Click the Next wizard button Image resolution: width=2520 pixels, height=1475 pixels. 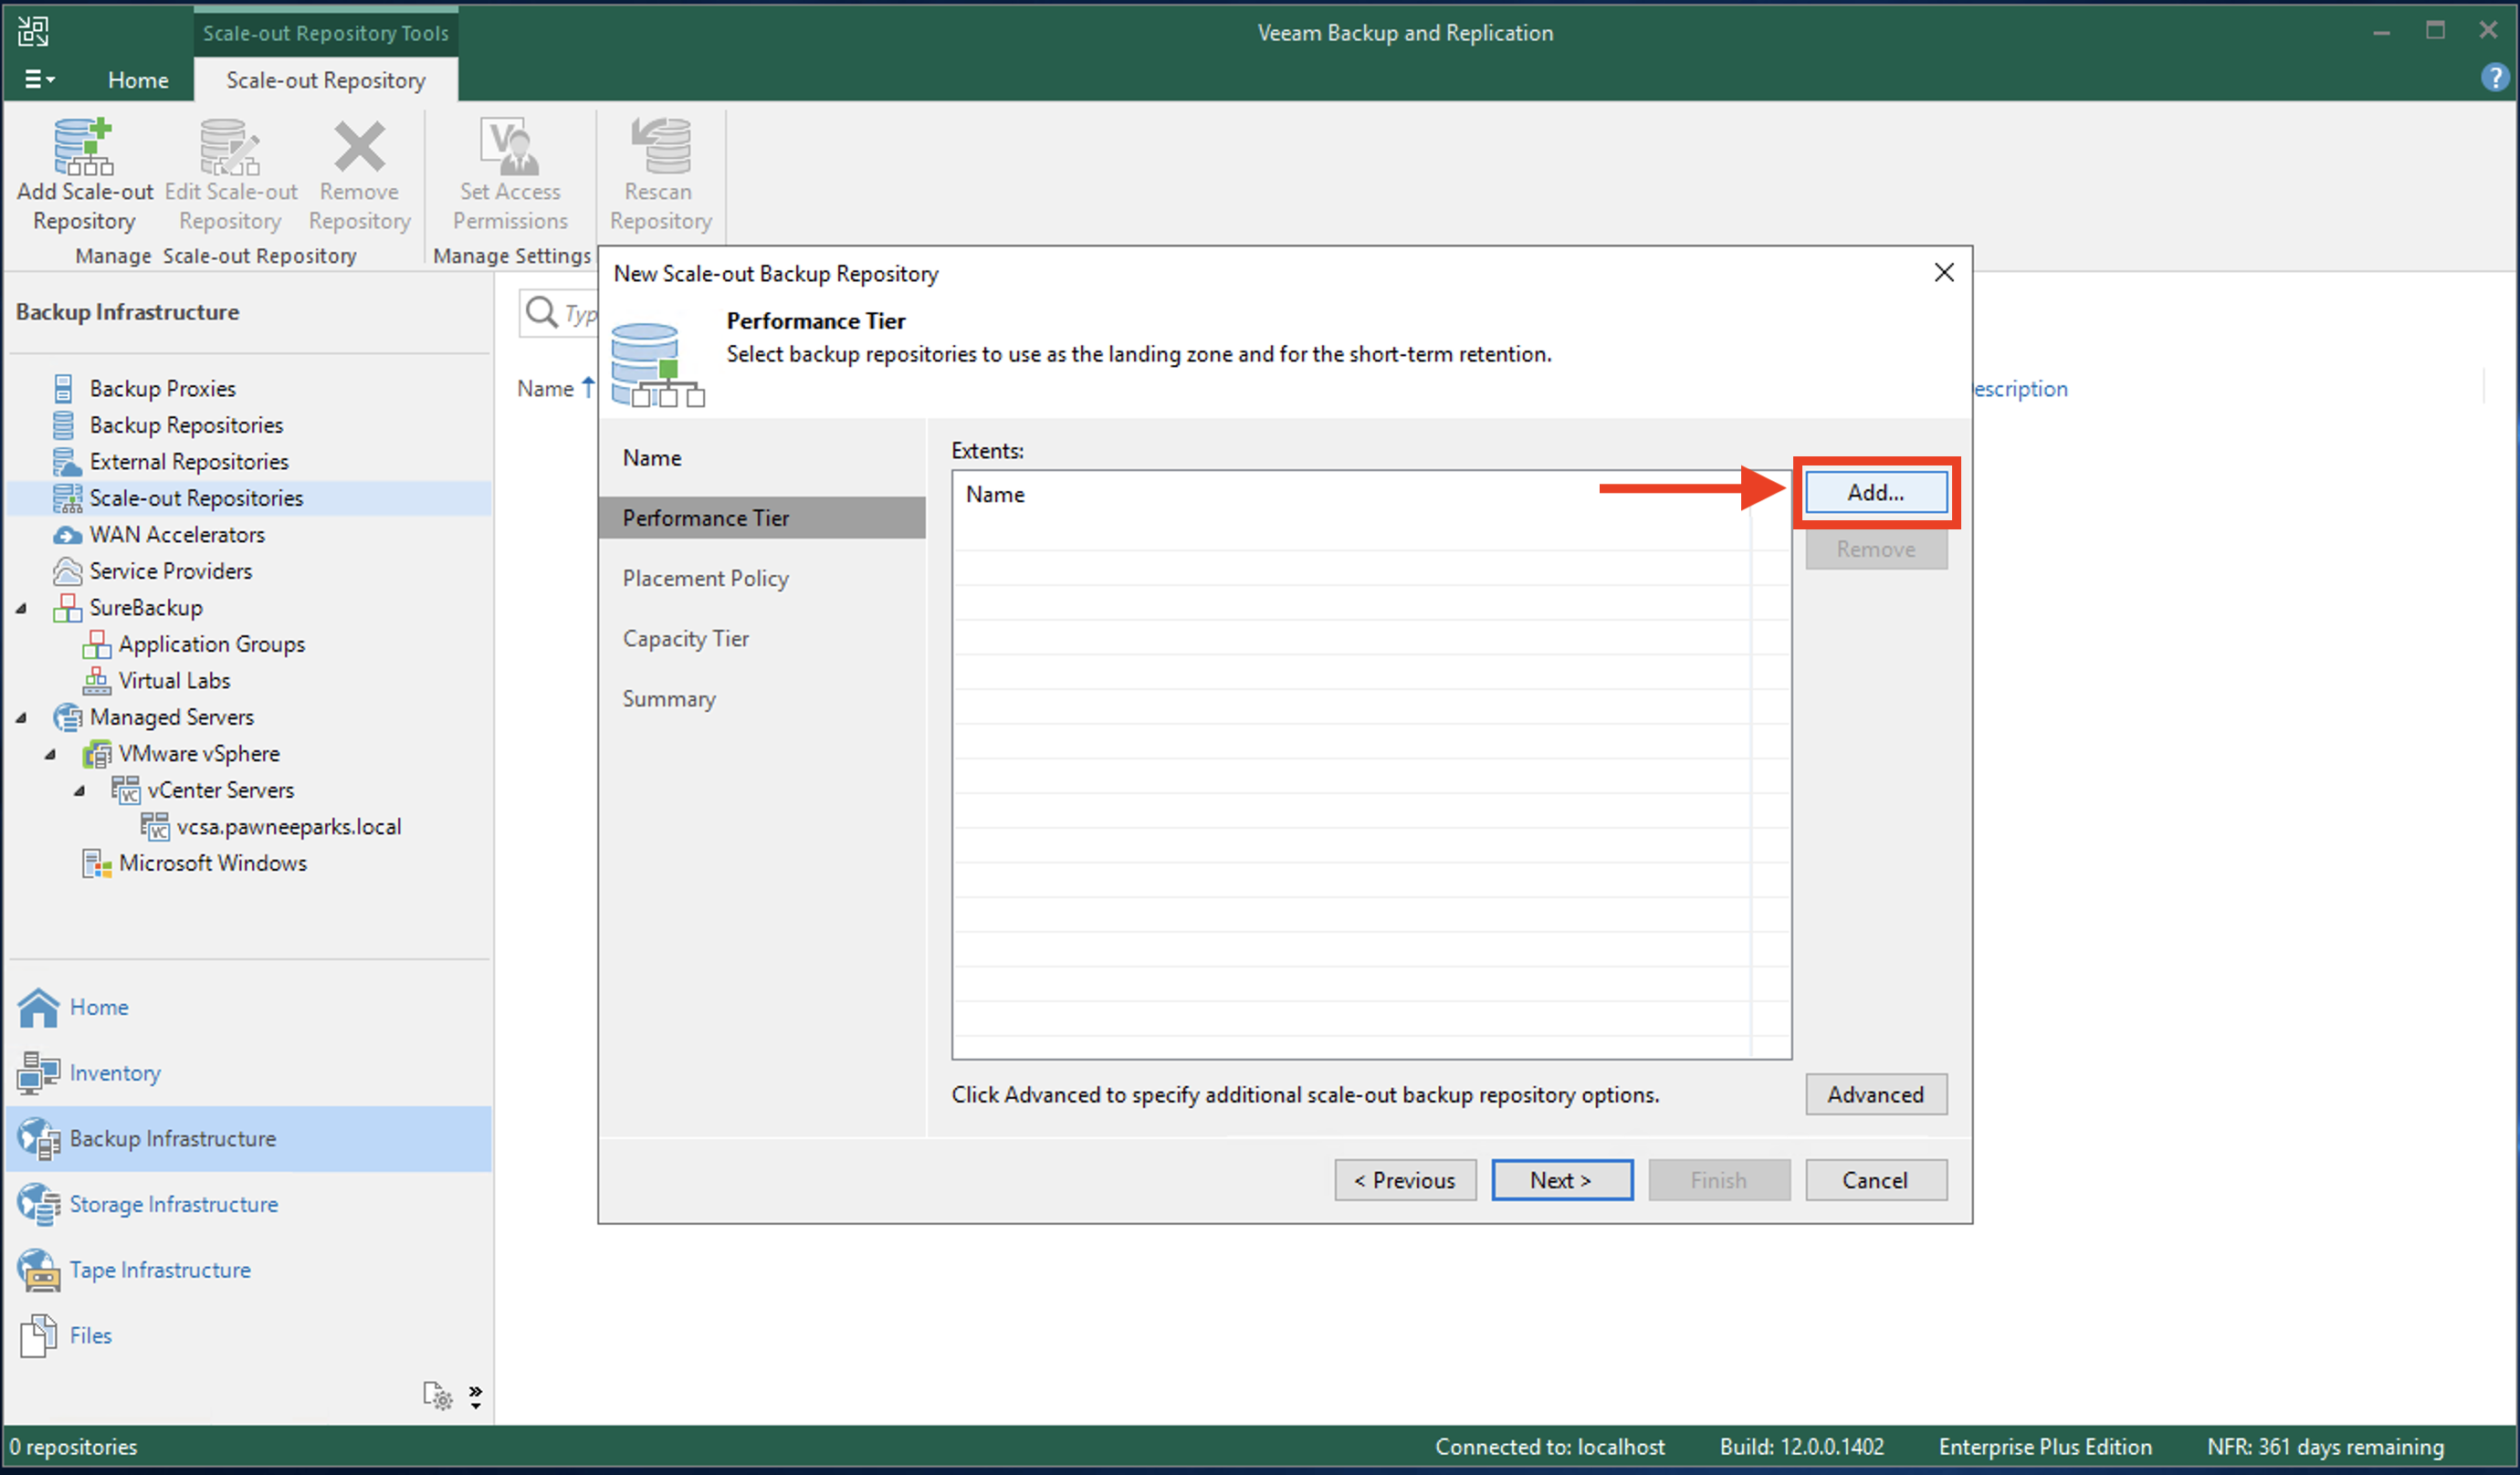tap(1562, 1180)
